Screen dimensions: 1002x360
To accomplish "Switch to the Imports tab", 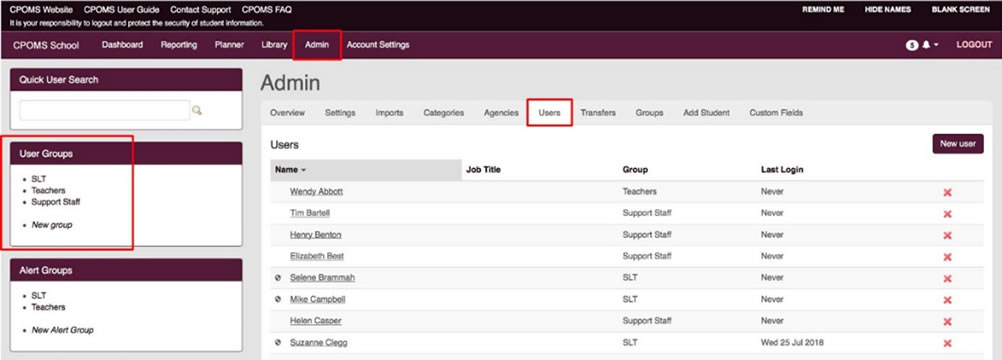I will point(389,113).
